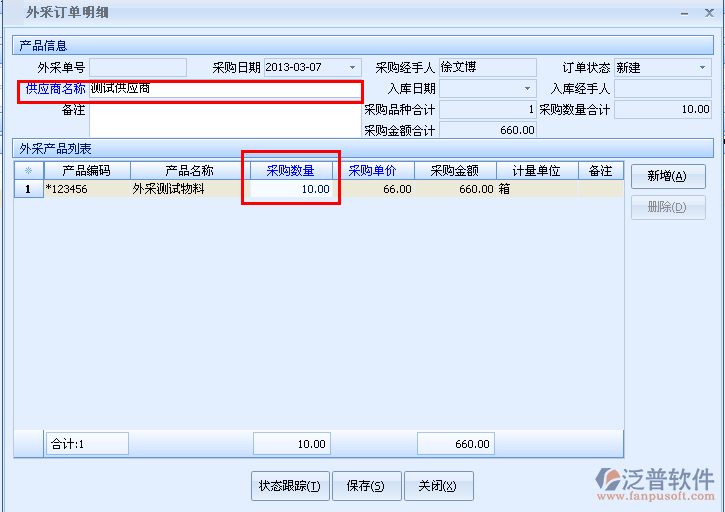Click the 采购单价 column header

click(373, 171)
